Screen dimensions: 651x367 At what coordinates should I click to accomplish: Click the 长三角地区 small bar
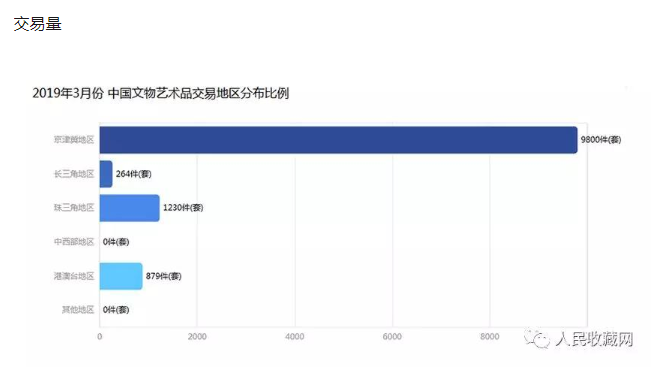point(106,174)
